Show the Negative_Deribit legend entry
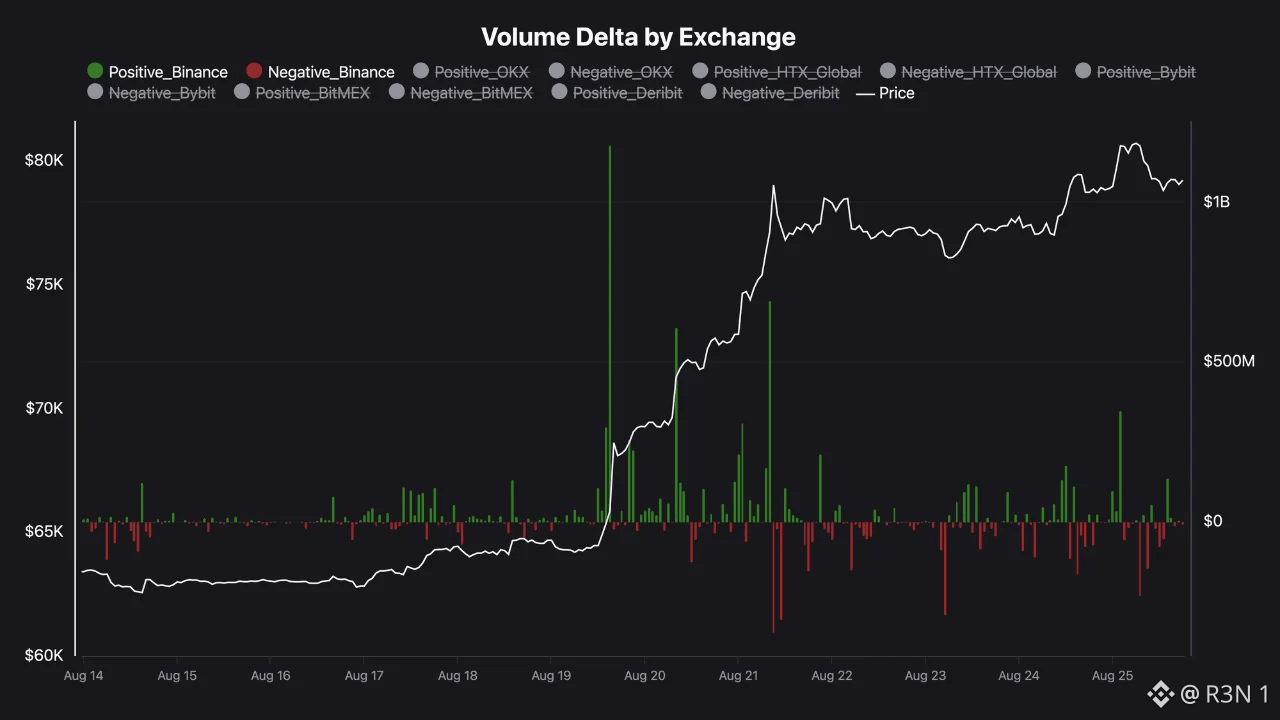The image size is (1280, 720). tap(770, 93)
